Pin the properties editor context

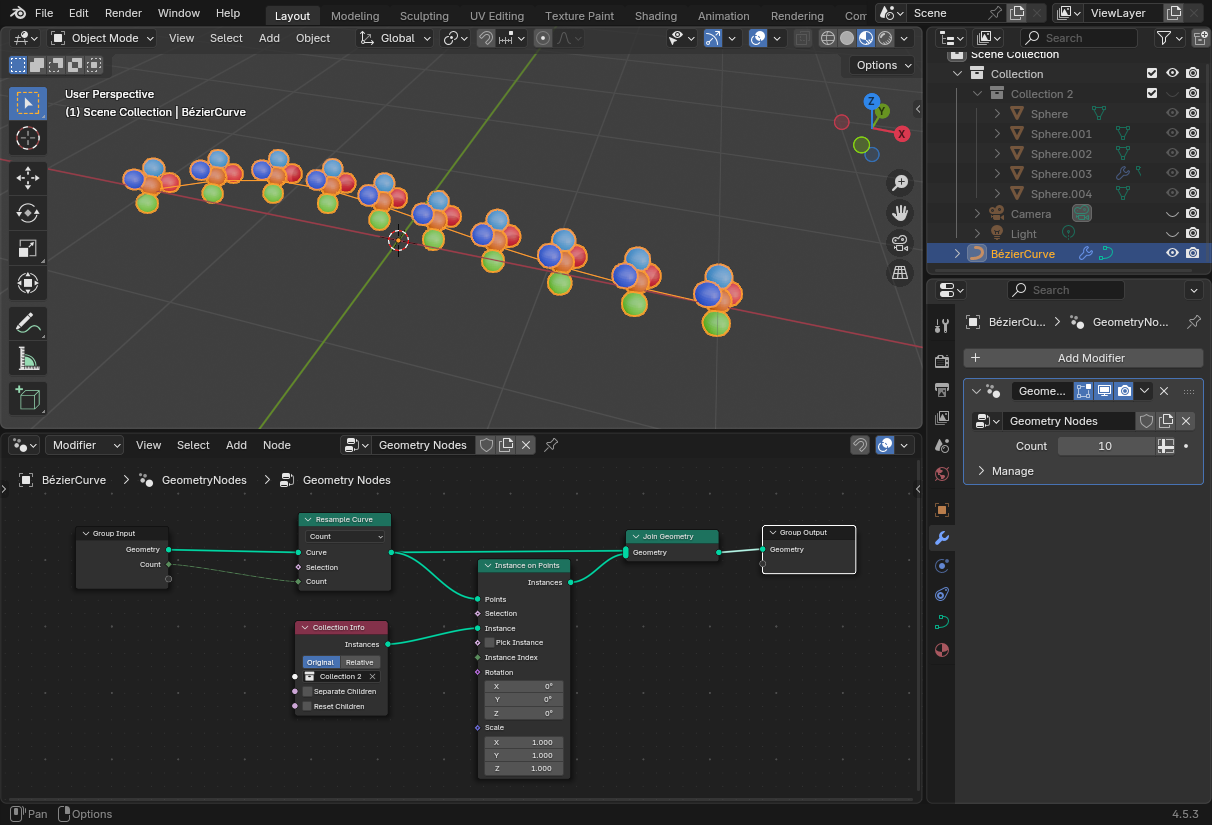(1193, 322)
